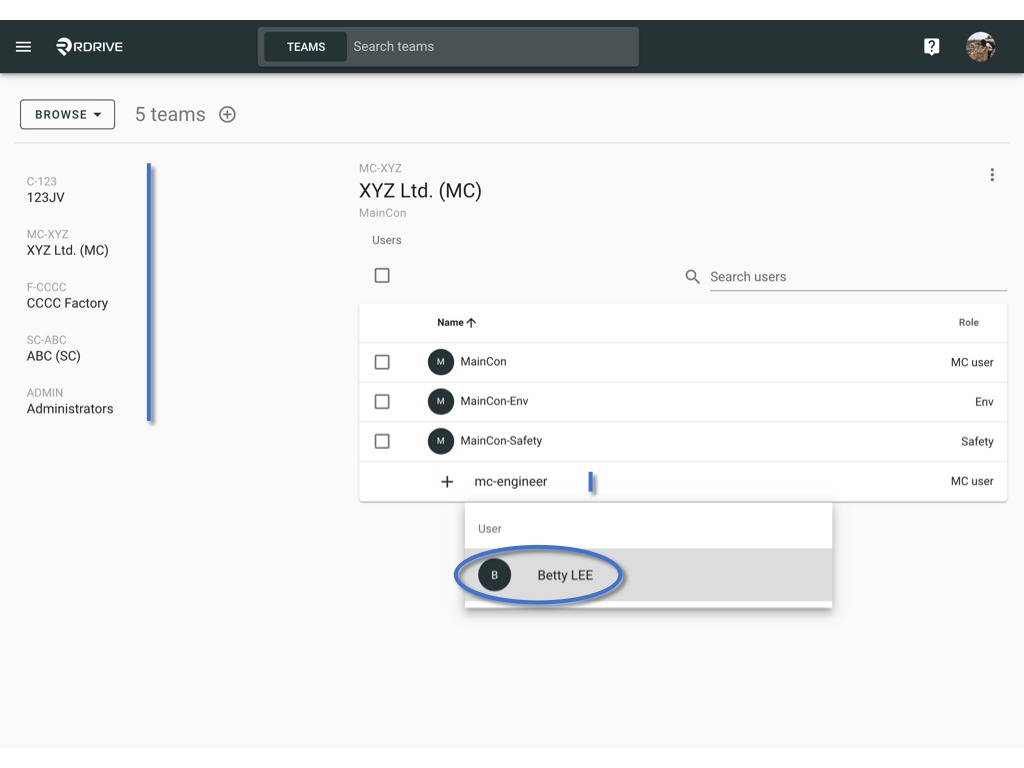Add a new team with plus circle icon
Screen dimensions: 1024x768
(x=227, y=114)
